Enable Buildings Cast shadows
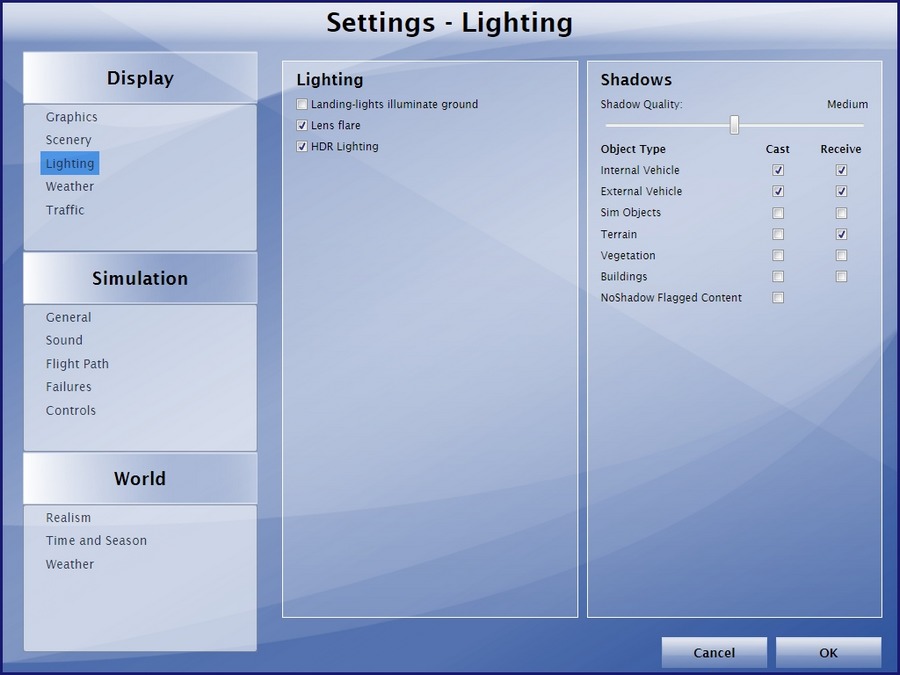Screen dimensions: 900x675 point(778,277)
